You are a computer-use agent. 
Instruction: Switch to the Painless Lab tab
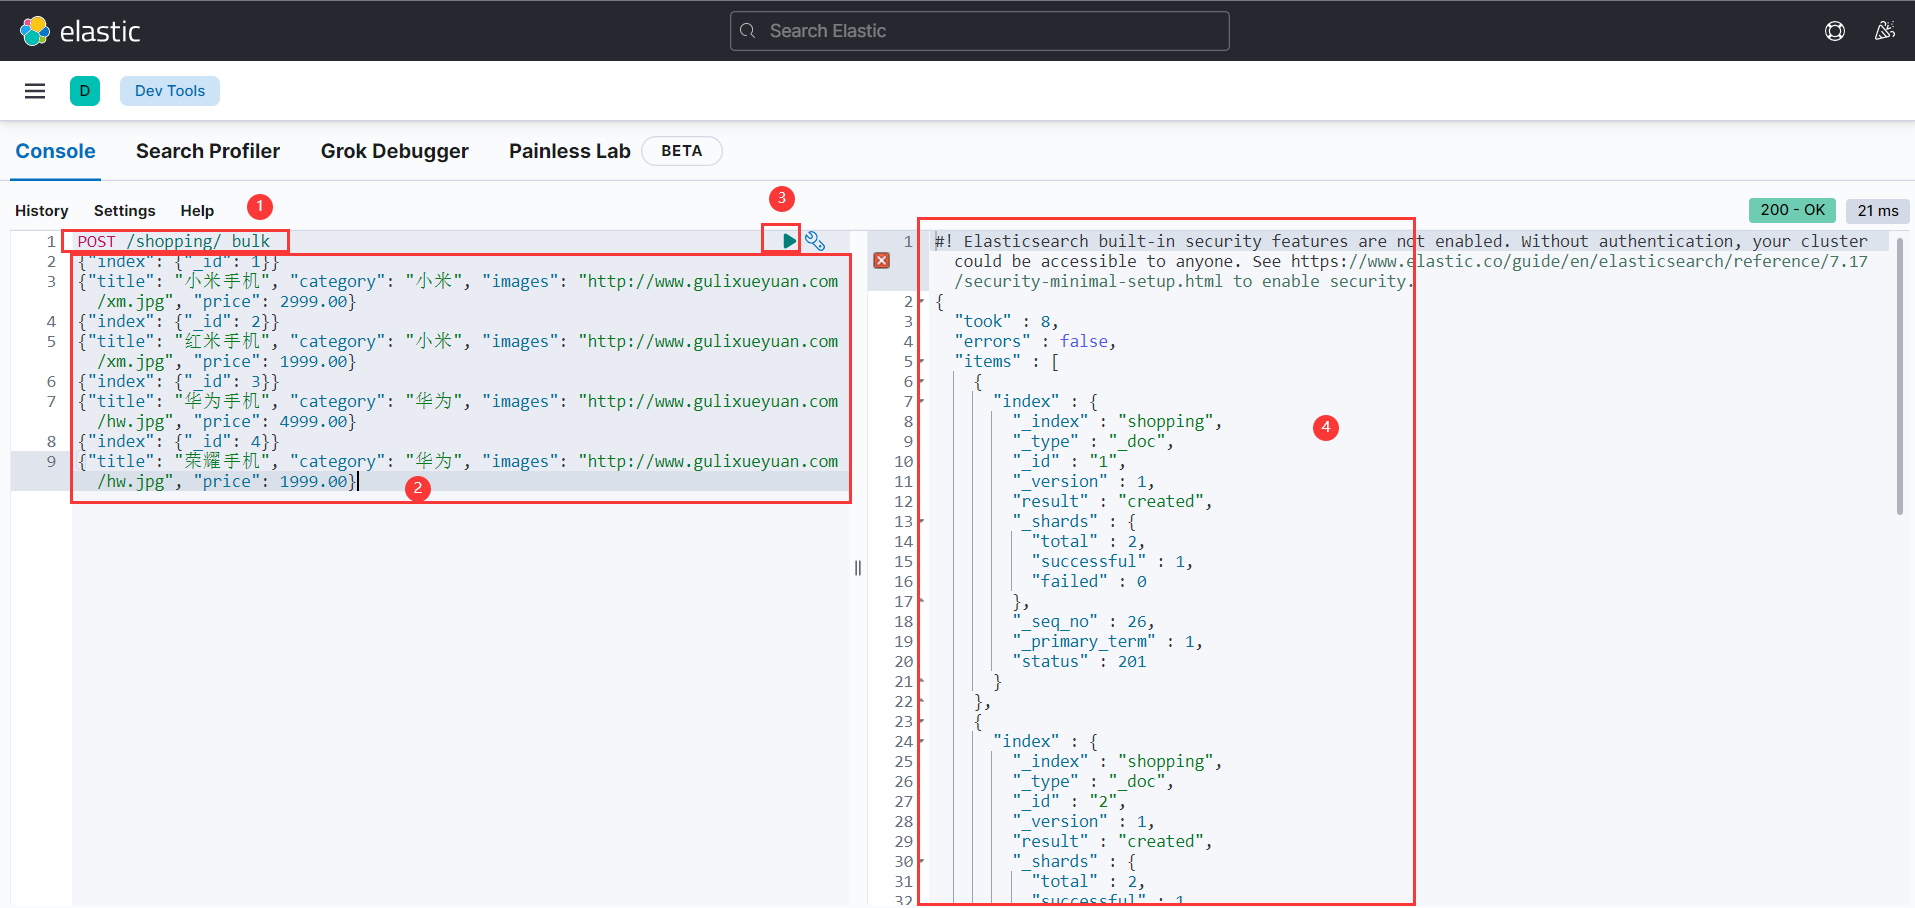[x=570, y=151]
